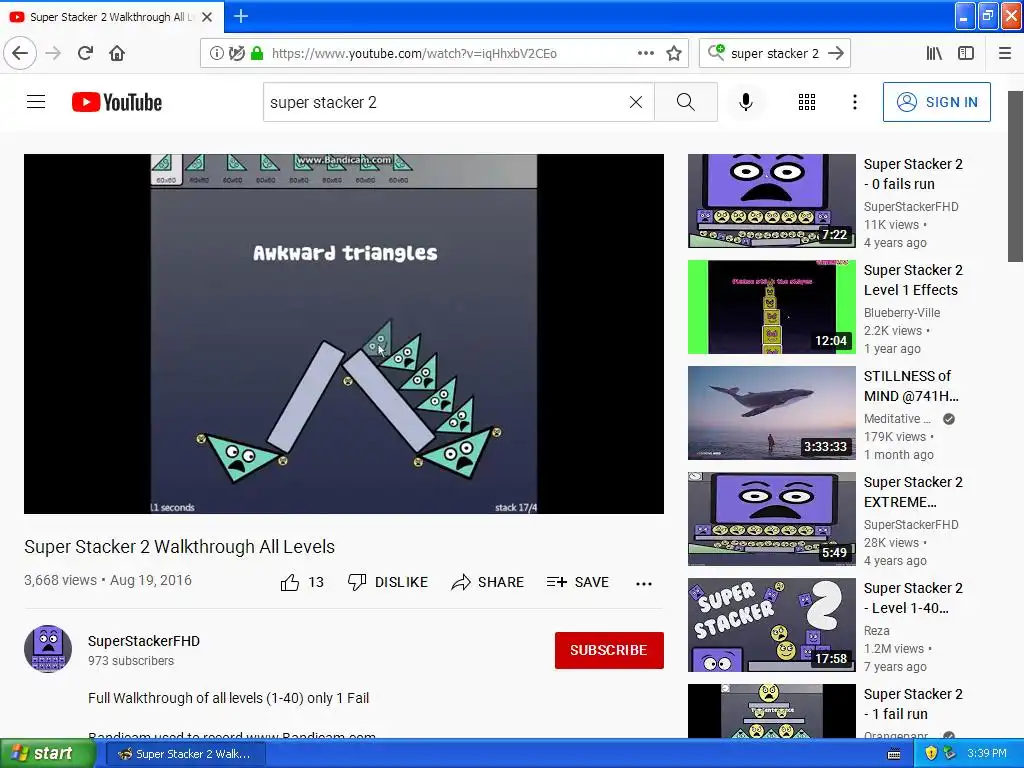Click title 'STILLNESS of MIND @741H...'
The image size is (1024, 768).
[911, 386]
